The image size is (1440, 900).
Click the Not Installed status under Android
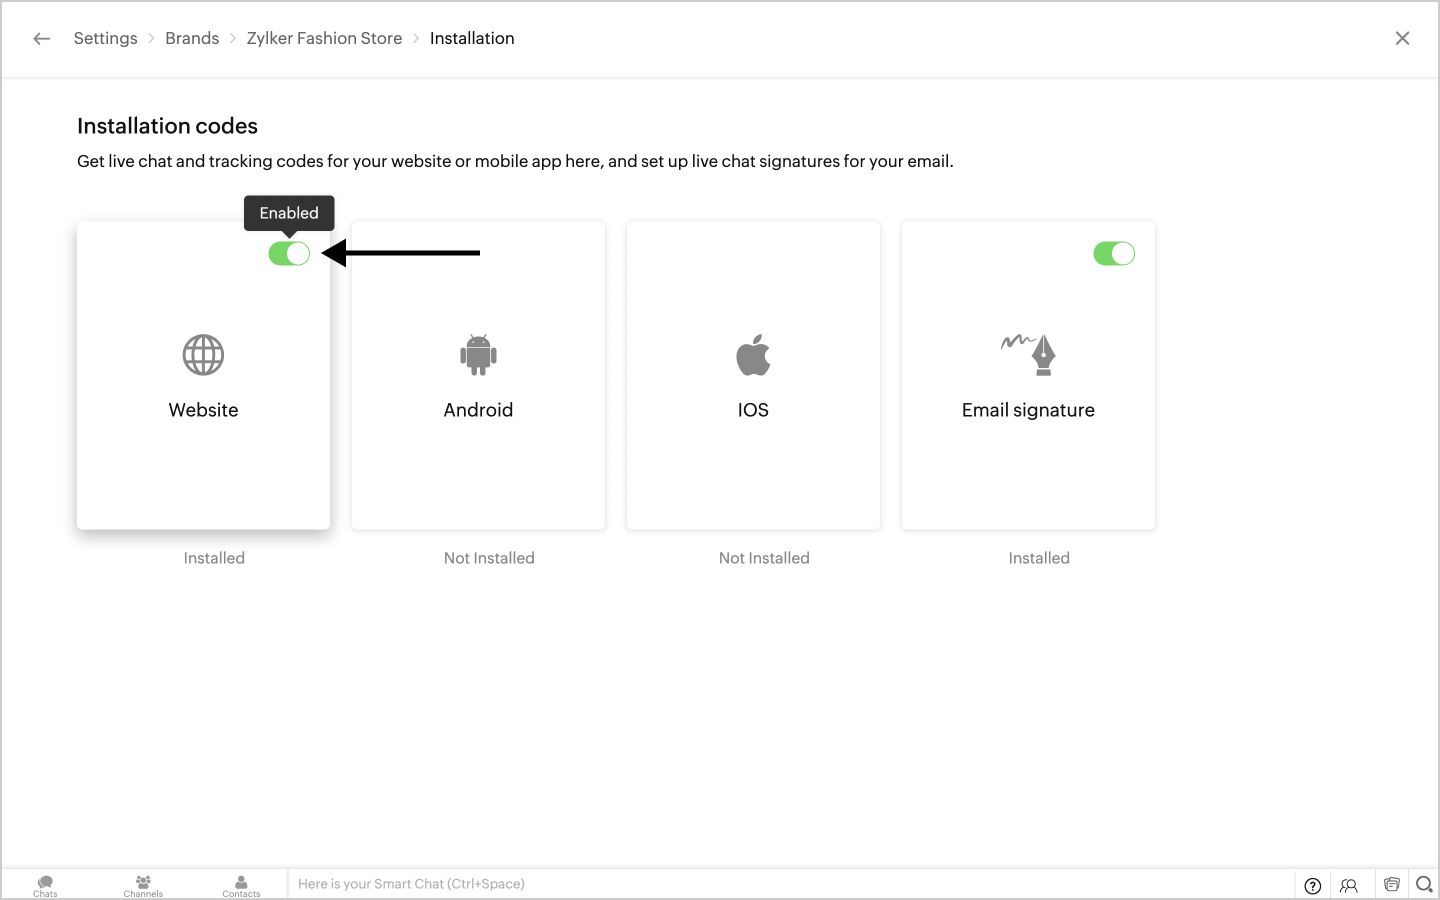[x=489, y=558]
